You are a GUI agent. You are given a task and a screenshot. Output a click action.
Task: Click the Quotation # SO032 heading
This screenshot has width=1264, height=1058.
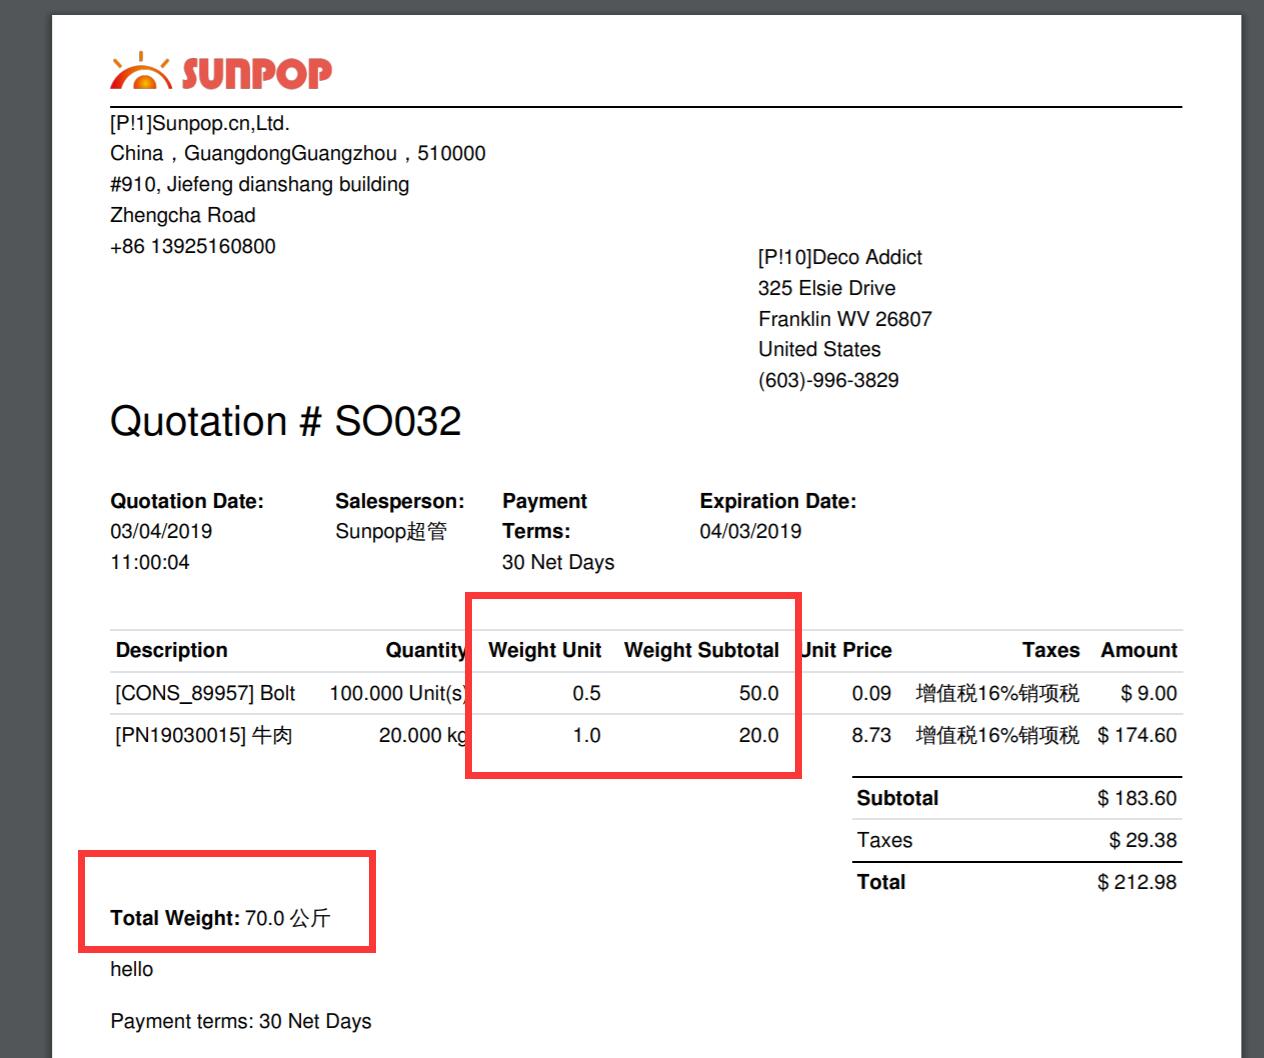point(286,421)
